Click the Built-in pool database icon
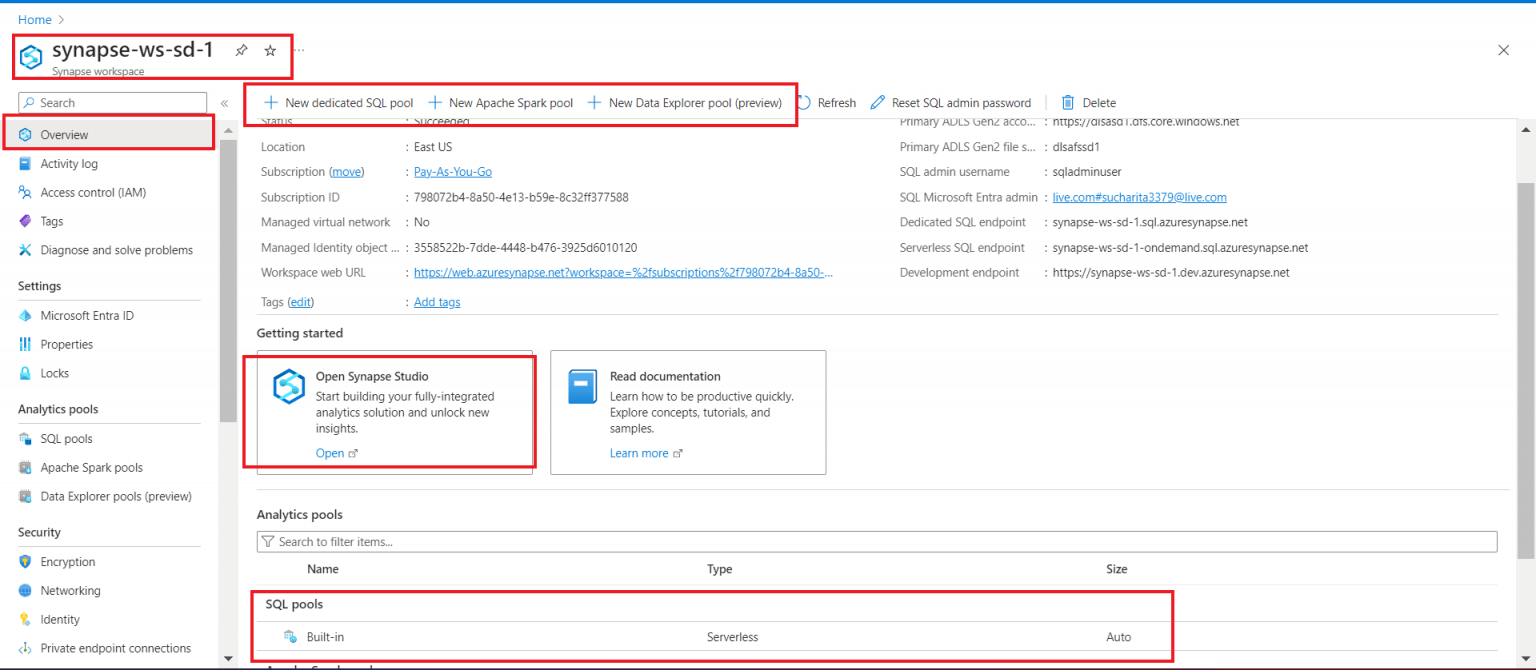Image resolution: width=1536 pixels, height=670 pixels. 290,637
